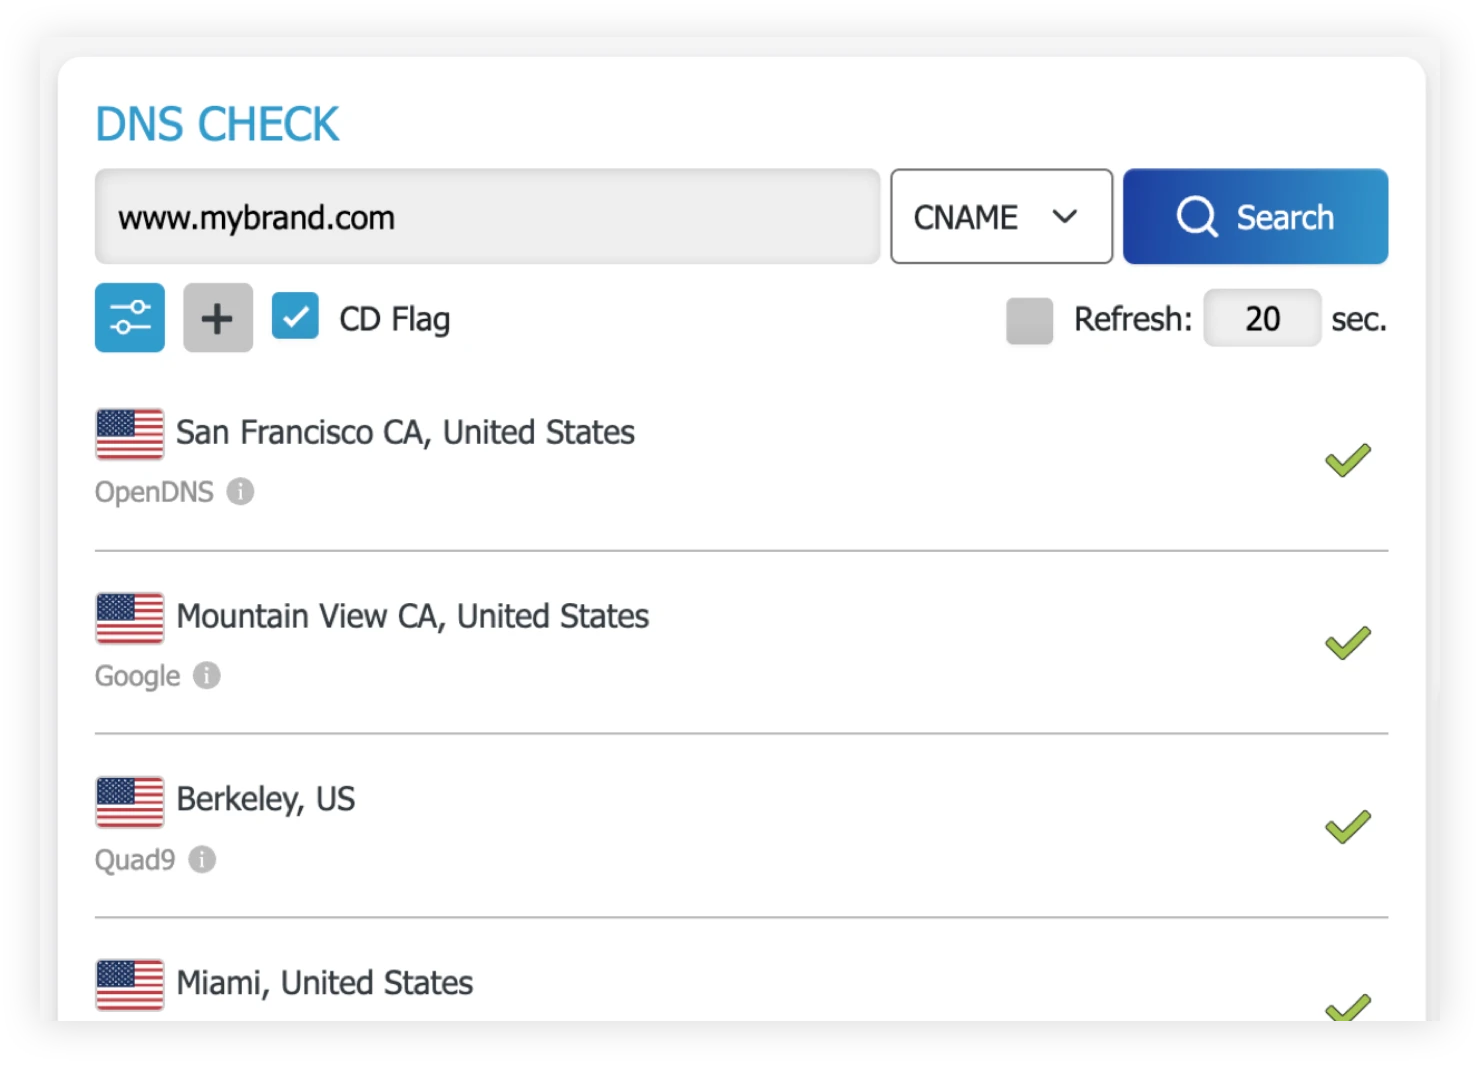Click the refresh seconds field showing 20

1262,318
